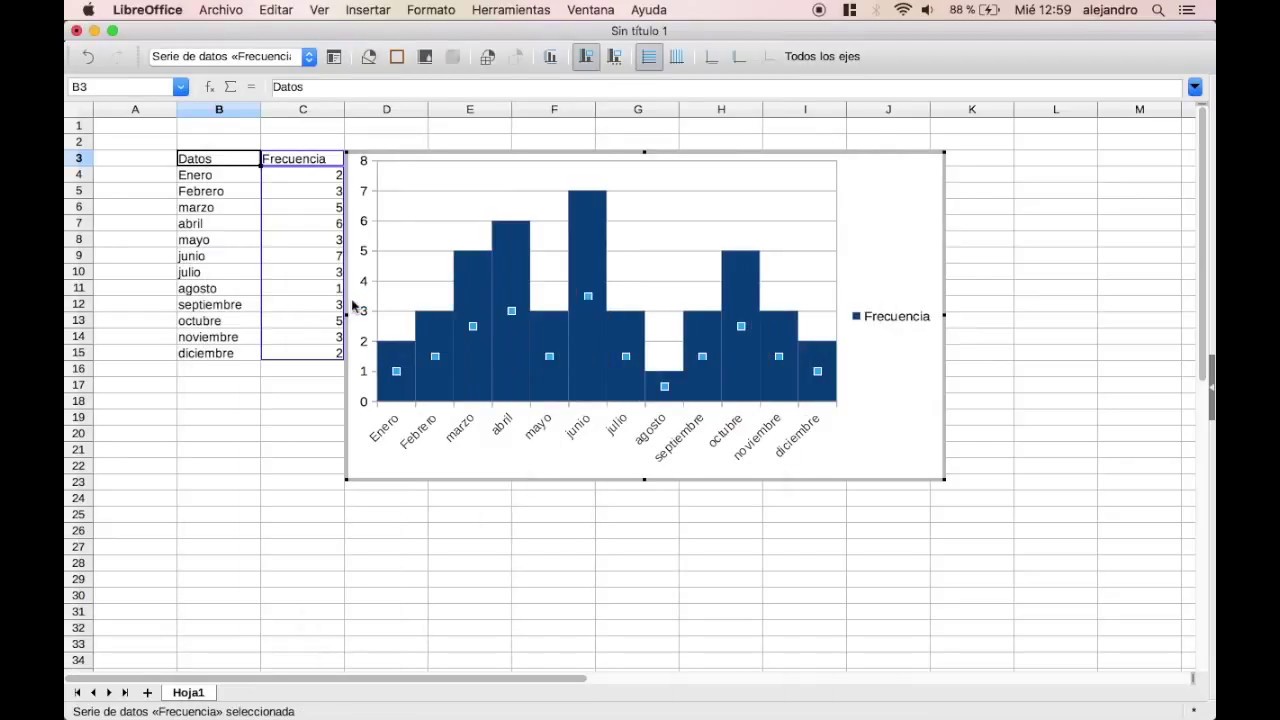Select the agosto bar in the chart
Viewport: 1280px width, 720px height.
[x=664, y=386]
